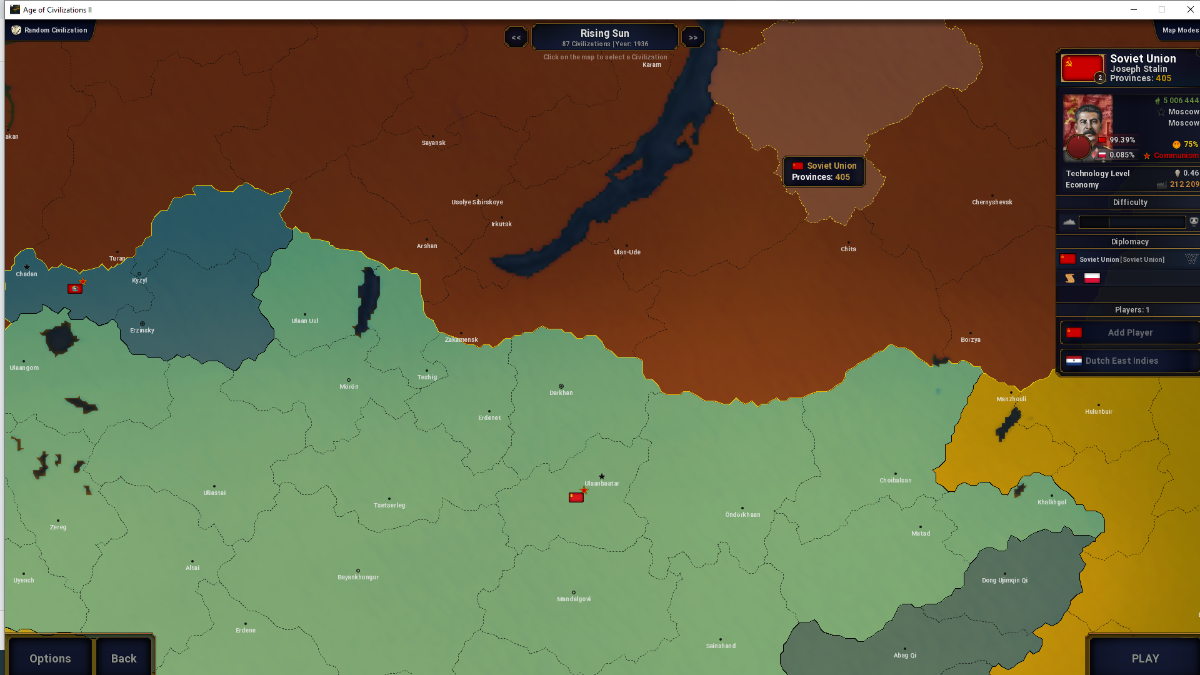
Task: Select the Ulan-Ude province on the map
Action: point(627,252)
